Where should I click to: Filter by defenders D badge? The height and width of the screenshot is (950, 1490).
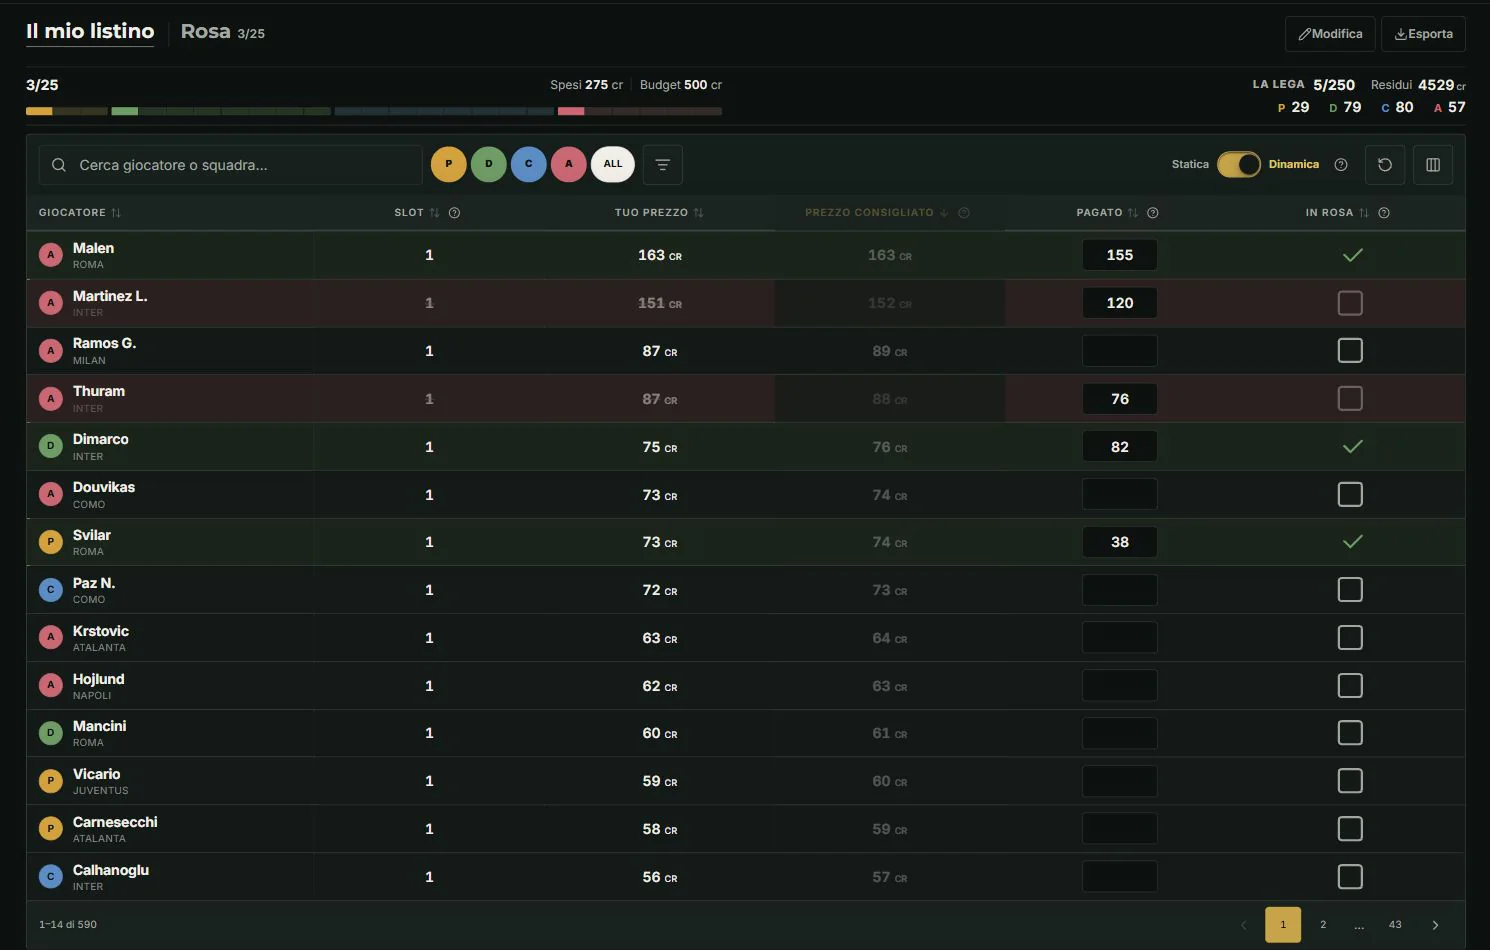(x=489, y=164)
